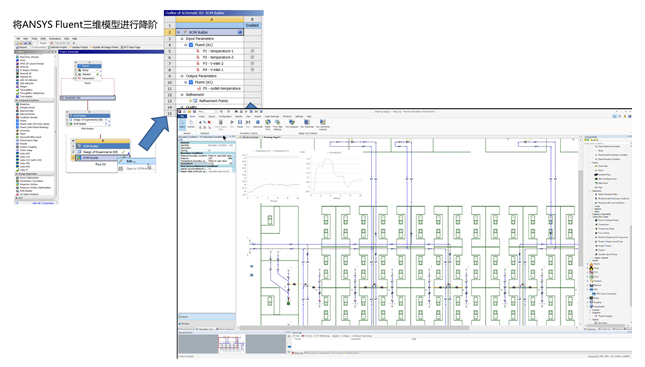Click Solution cell icon in Fluent system
This screenshot has width=645, height=367.
79,74
